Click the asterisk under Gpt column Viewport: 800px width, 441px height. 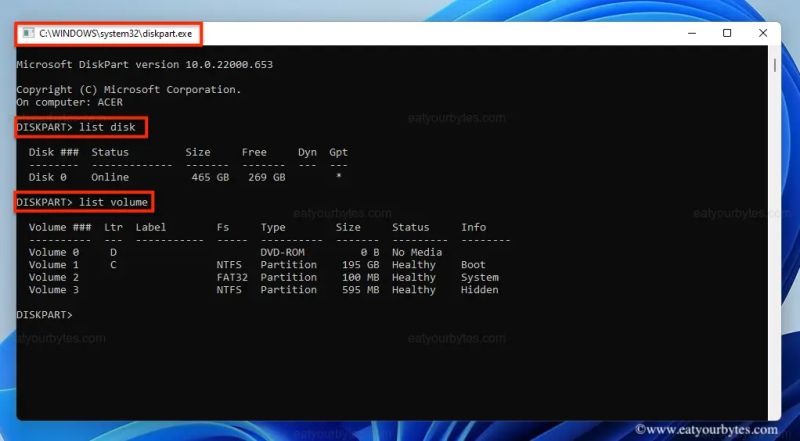[338, 176]
